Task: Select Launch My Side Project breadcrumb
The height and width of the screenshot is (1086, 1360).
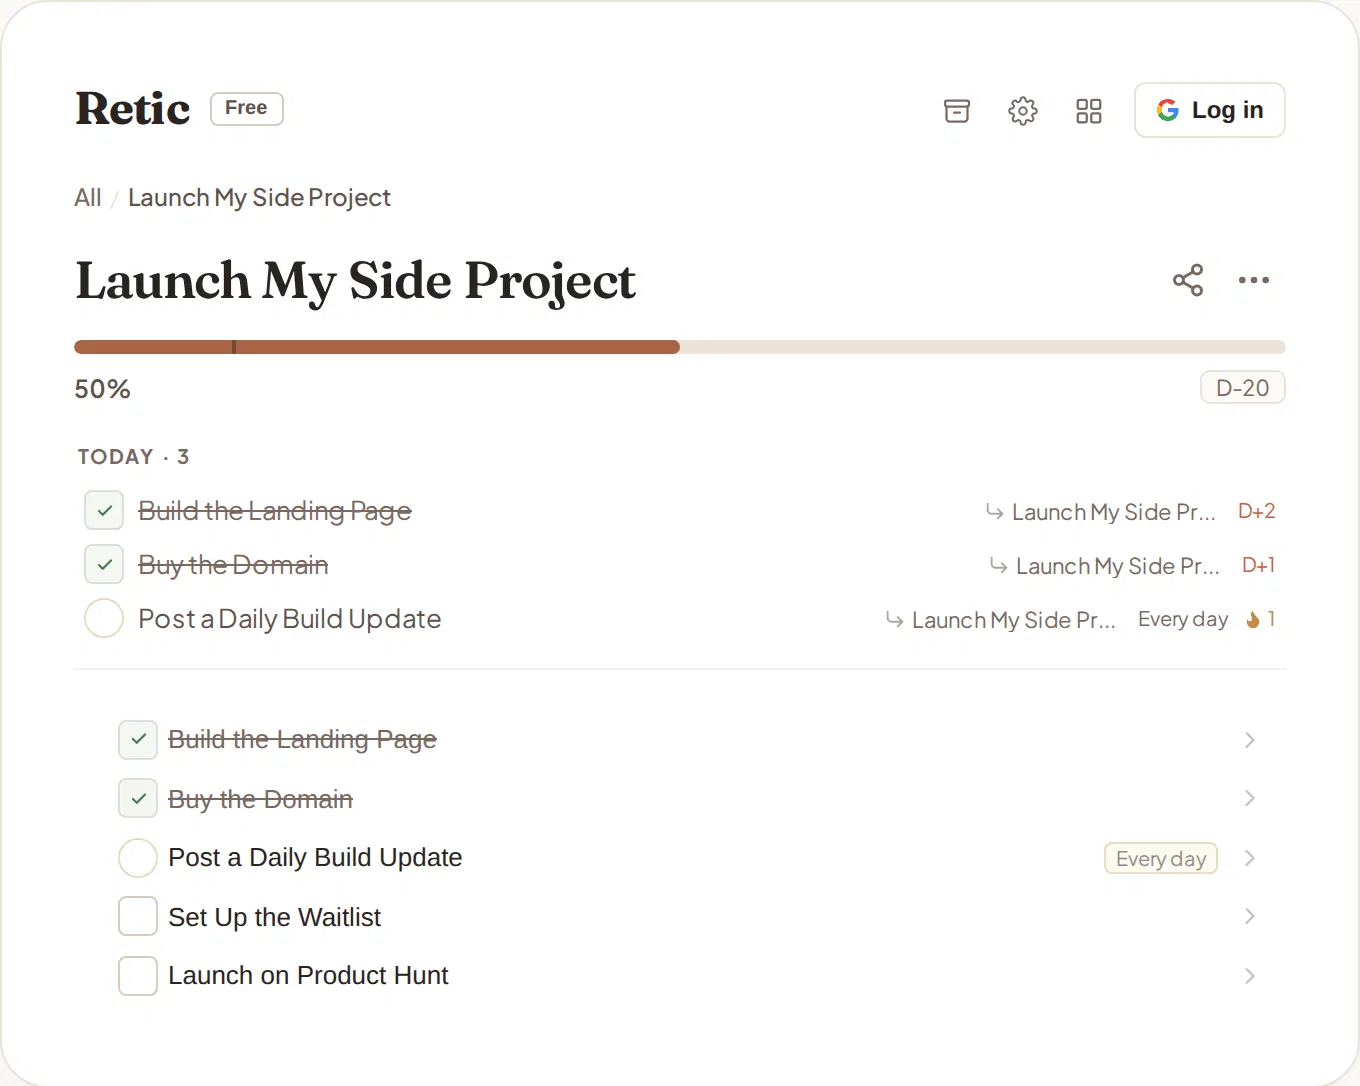Action: [x=259, y=198]
